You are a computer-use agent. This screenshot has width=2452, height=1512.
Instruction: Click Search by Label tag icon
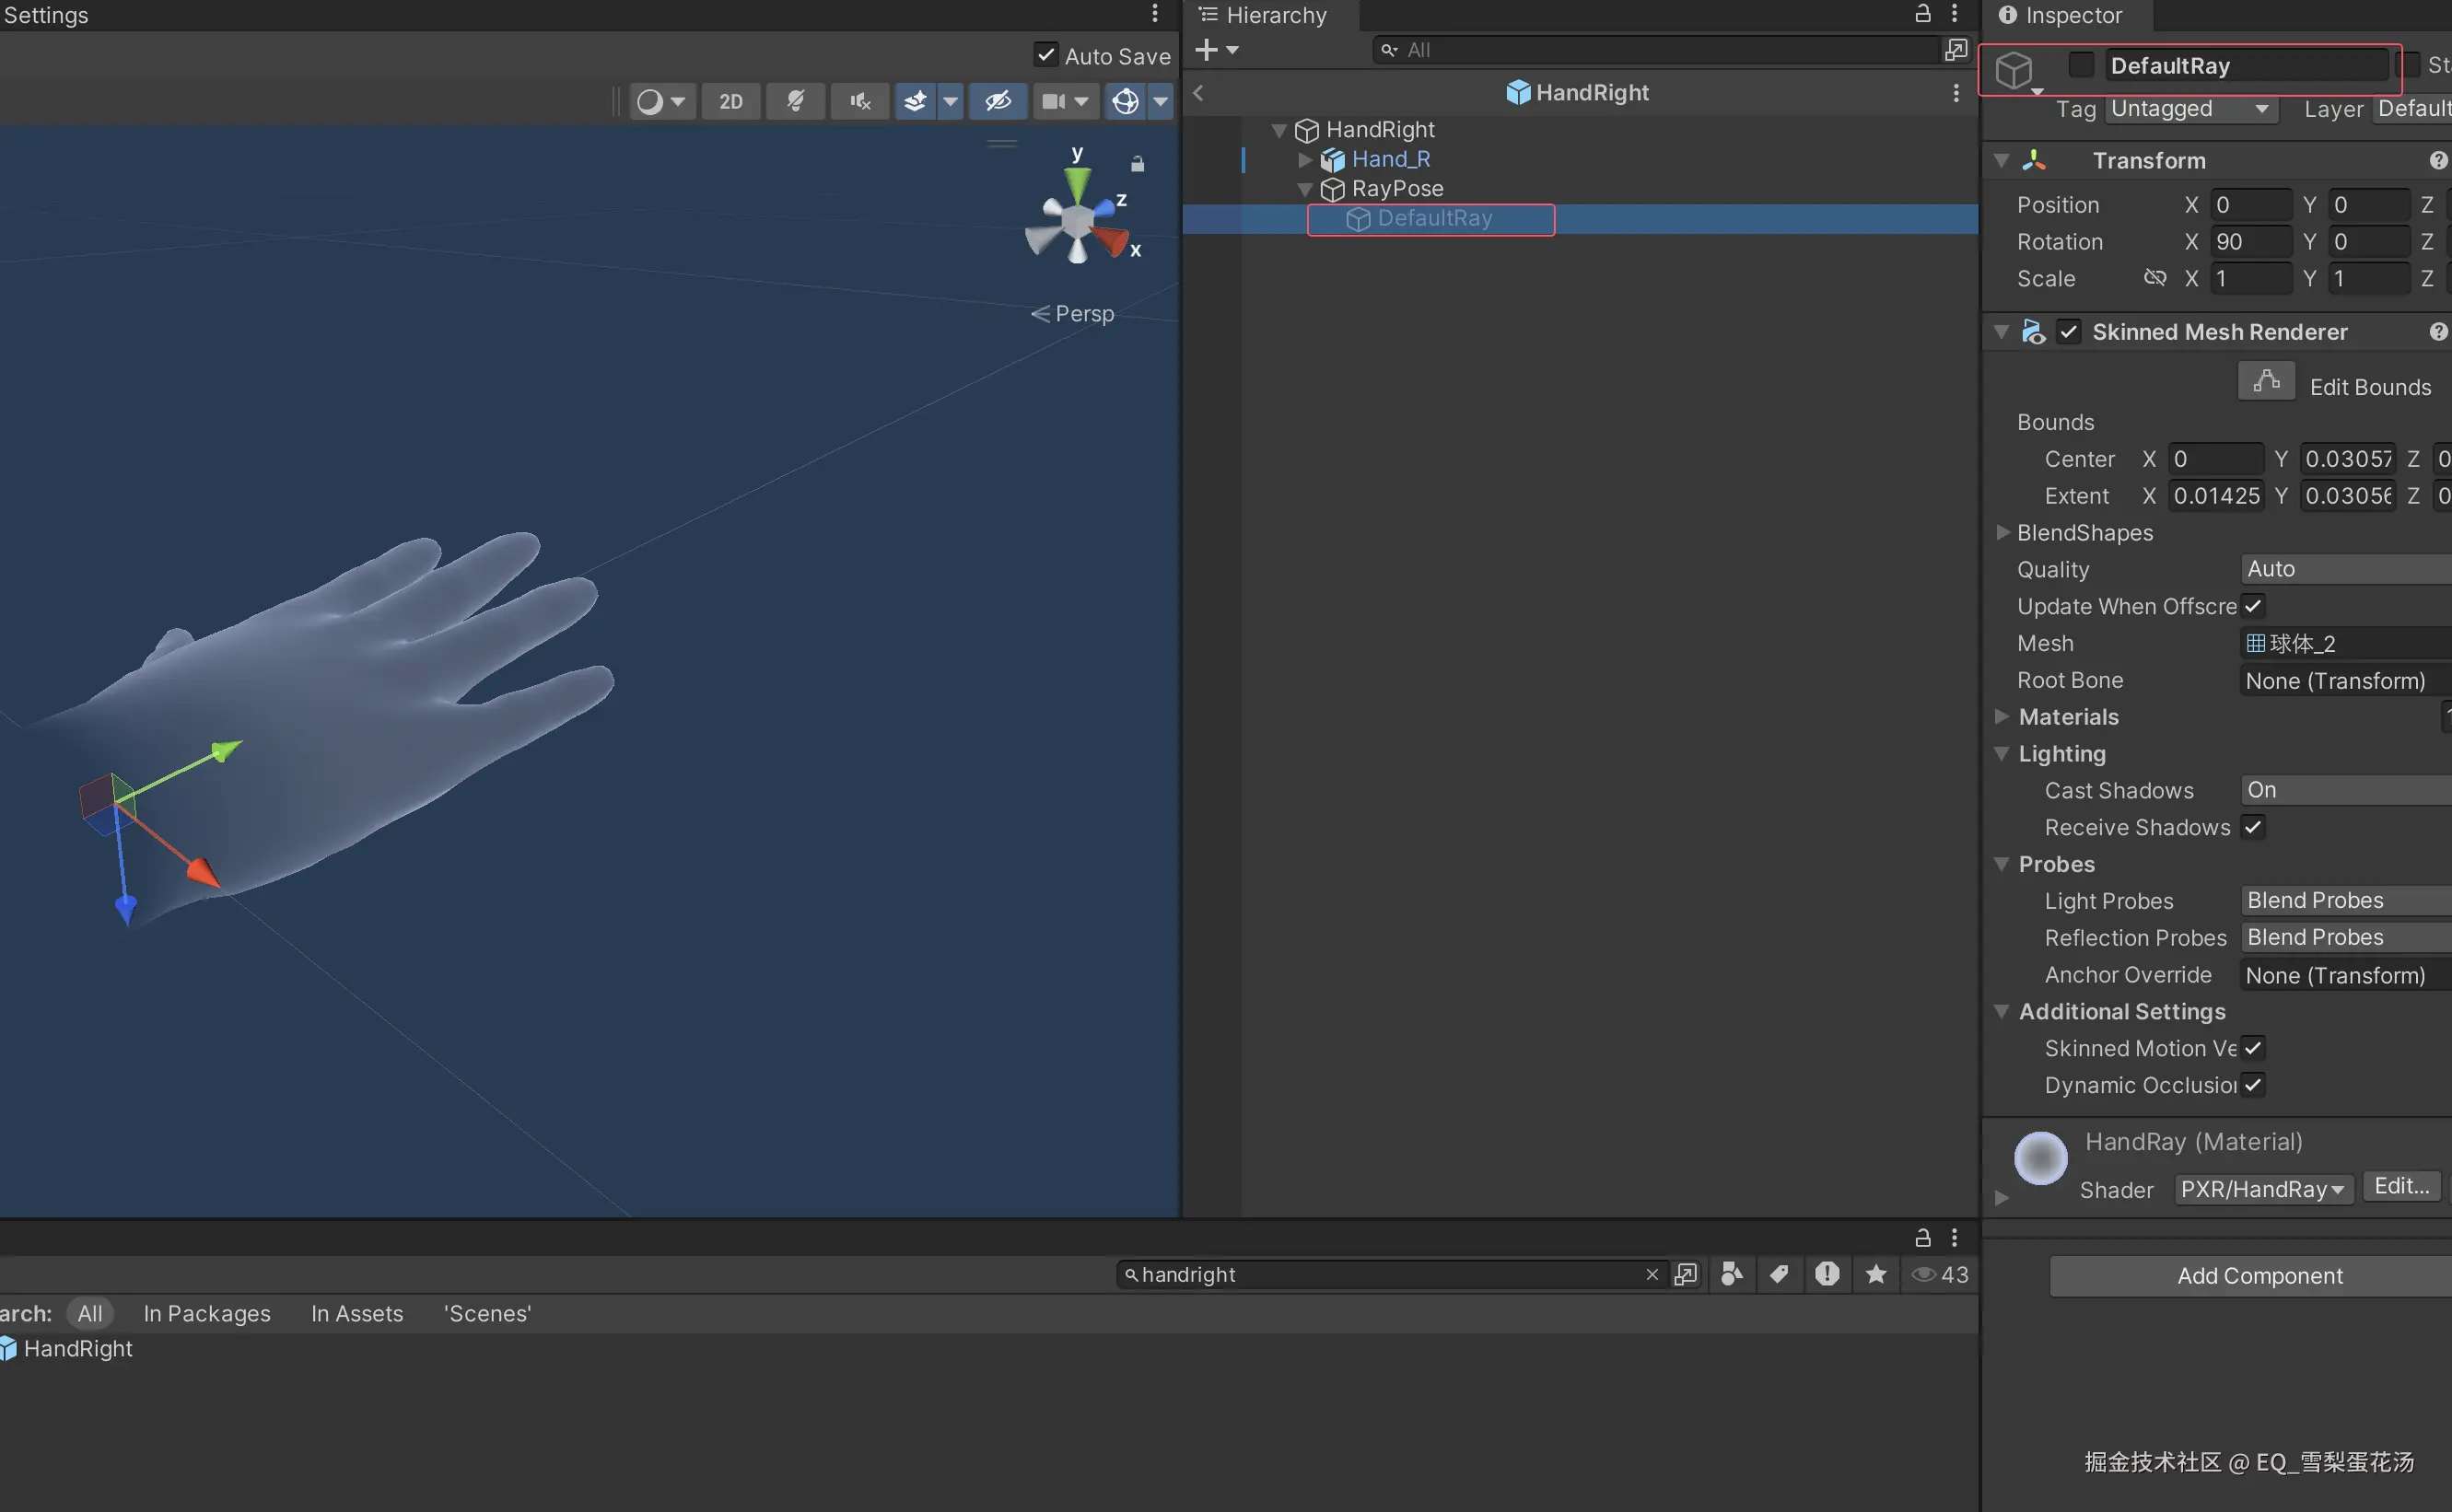[1779, 1274]
